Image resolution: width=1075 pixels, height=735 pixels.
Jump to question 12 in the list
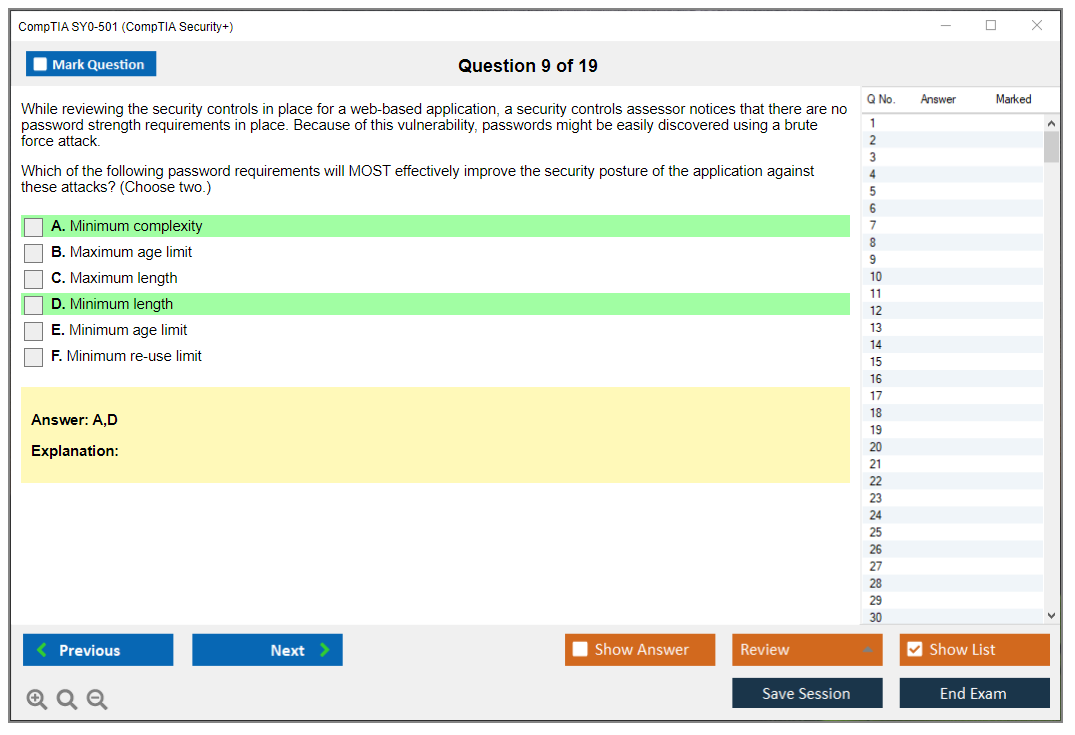[x=876, y=311]
